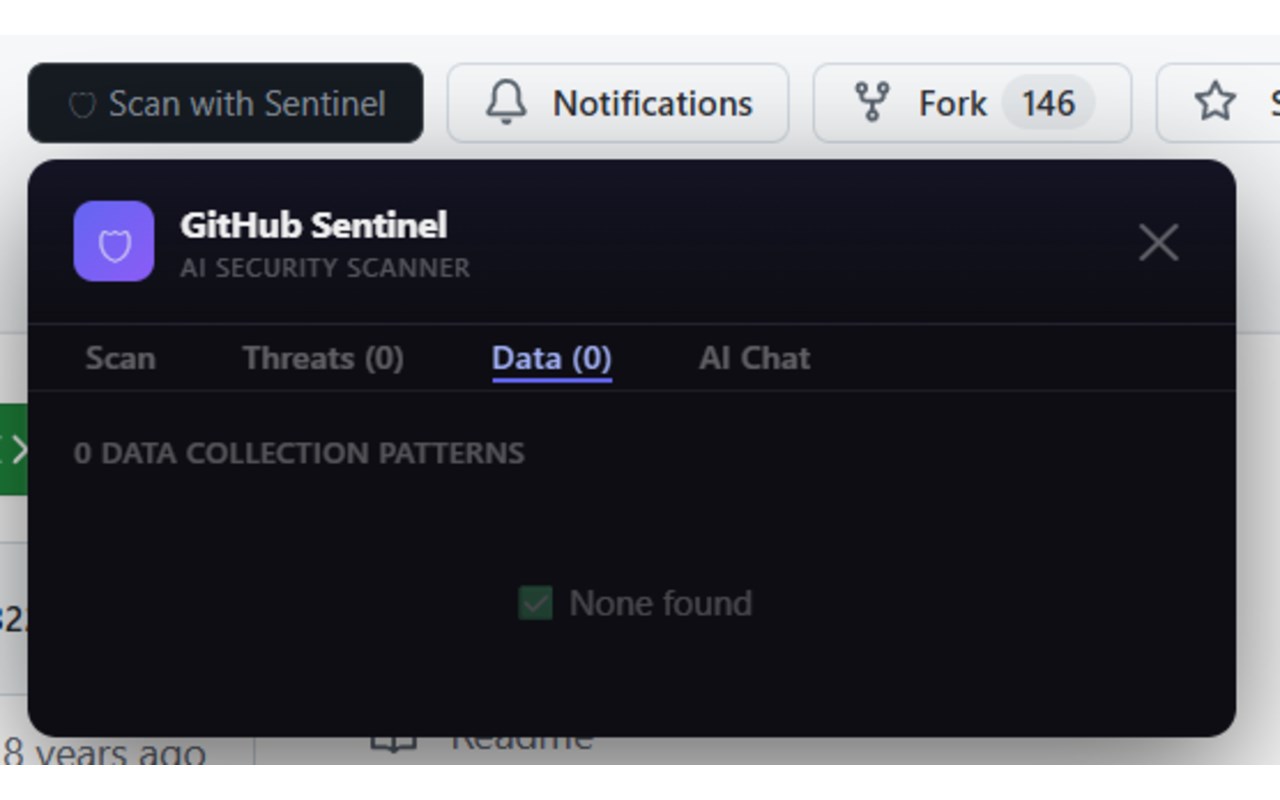This screenshot has width=1280, height=800.
Task: Select the Data (0) tab
Action: click(552, 358)
